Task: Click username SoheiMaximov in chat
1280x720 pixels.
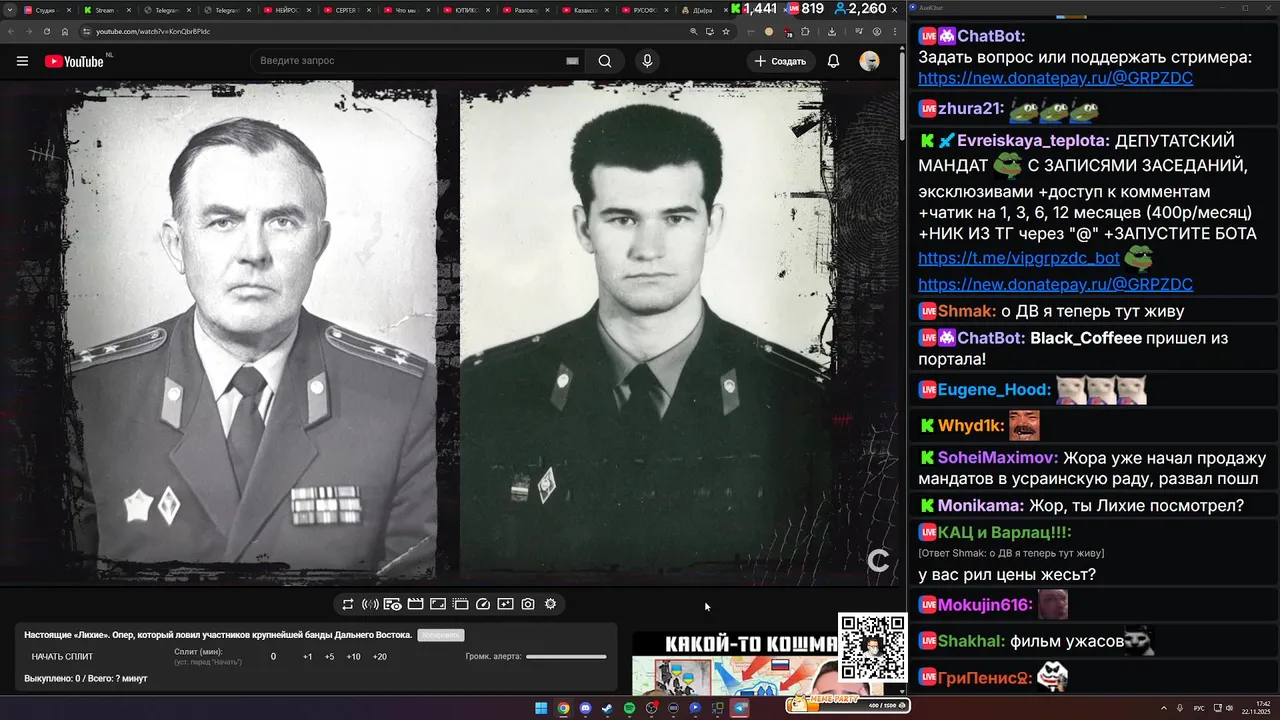Action: point(996,458)
